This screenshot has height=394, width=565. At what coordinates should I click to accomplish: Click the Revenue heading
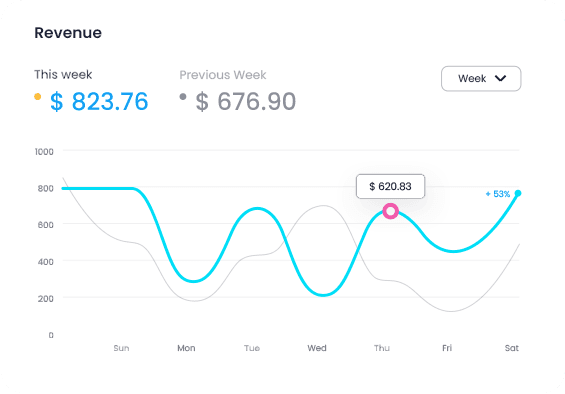coord(68,33)
